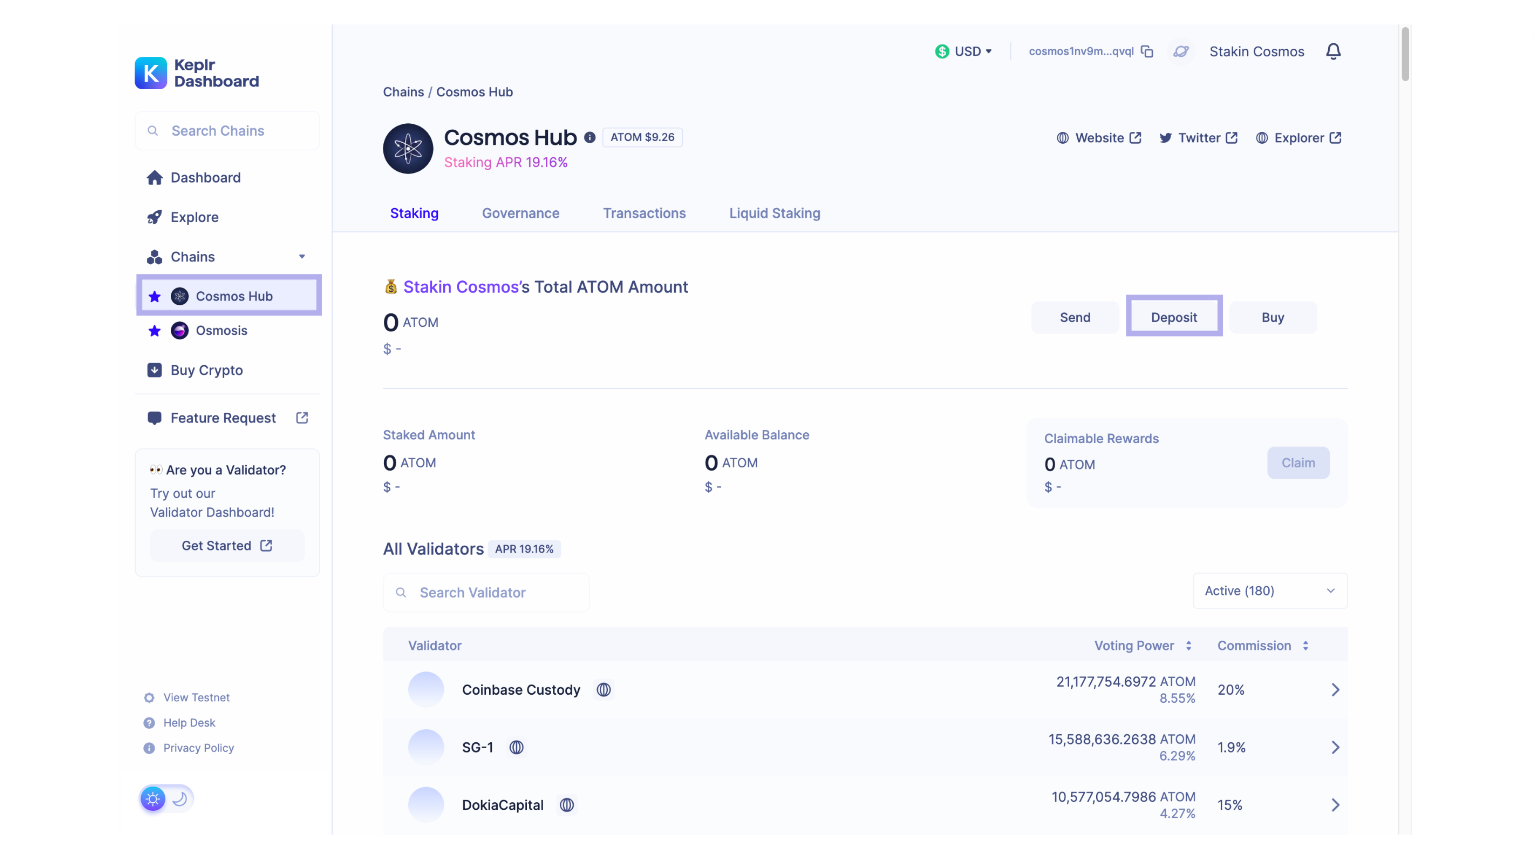The width and height of the screenshot is (1534, 860).
Task: Click the Search Validator field
Action: [x=486, y=593]
